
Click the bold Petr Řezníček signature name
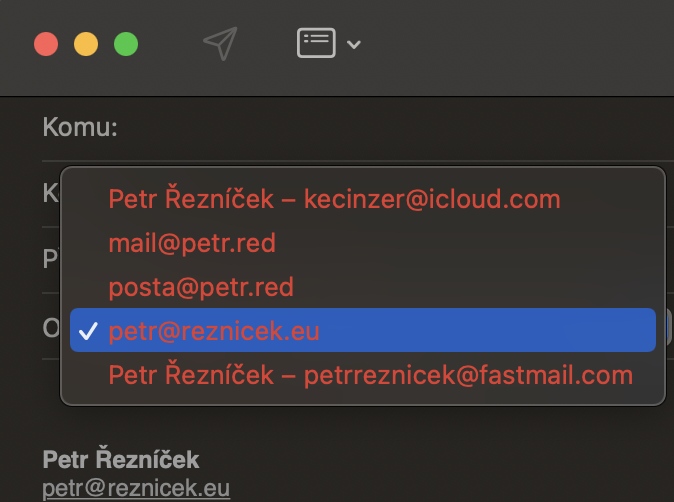point(121,460)
